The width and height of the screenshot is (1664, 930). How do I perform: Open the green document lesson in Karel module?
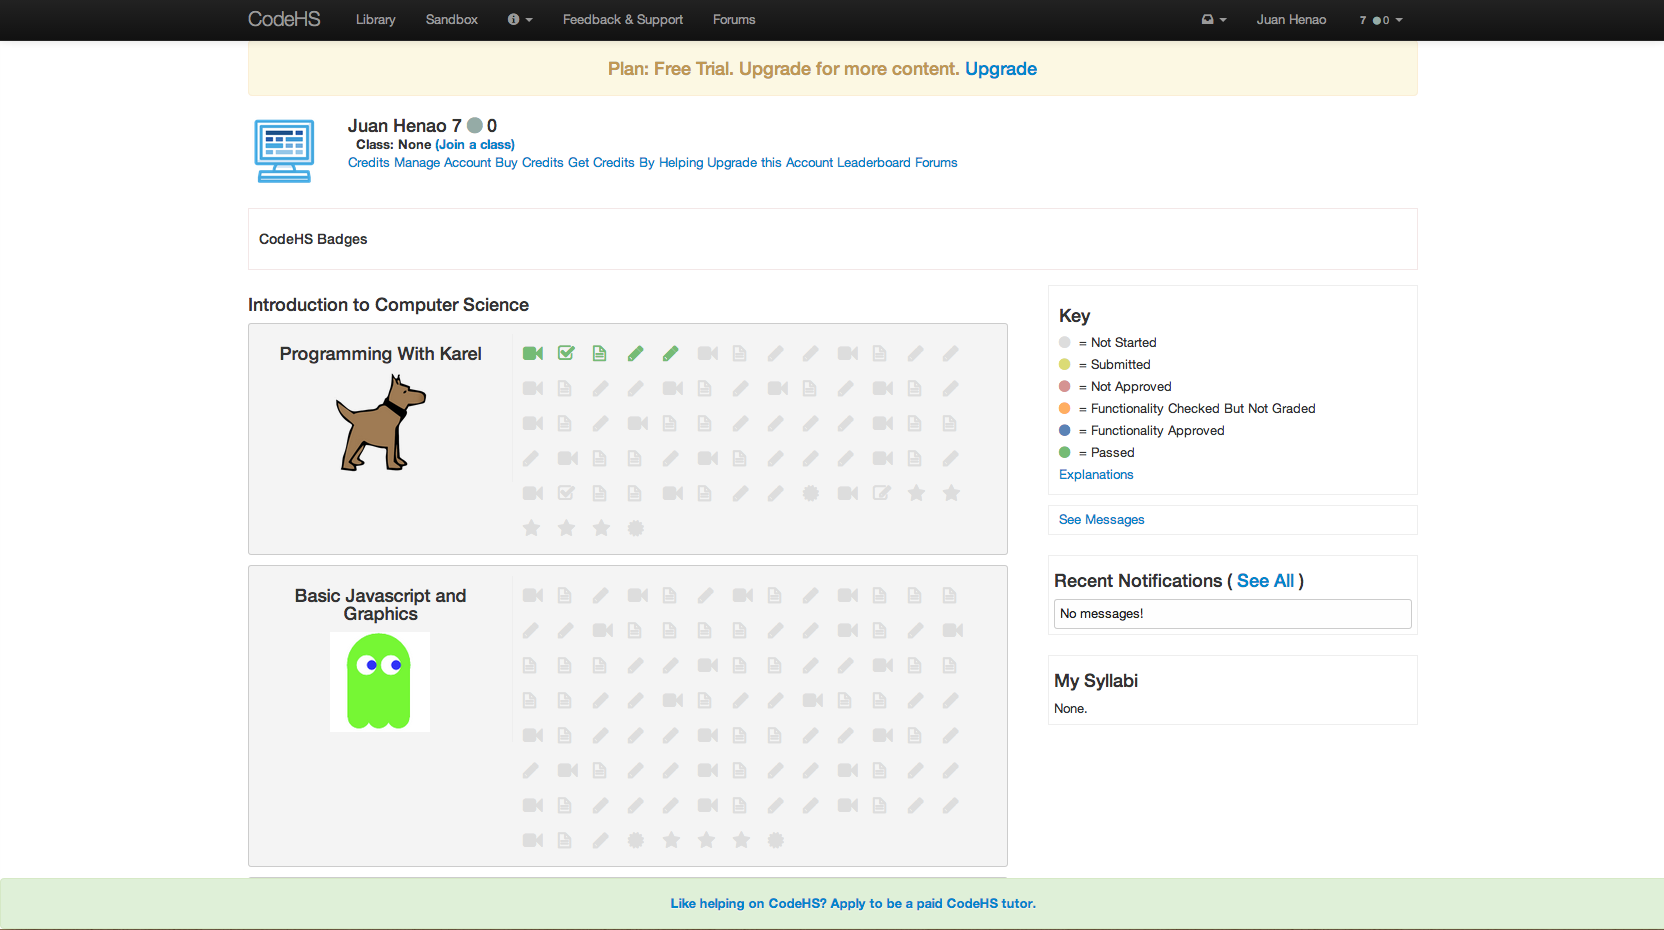(599, 353)
